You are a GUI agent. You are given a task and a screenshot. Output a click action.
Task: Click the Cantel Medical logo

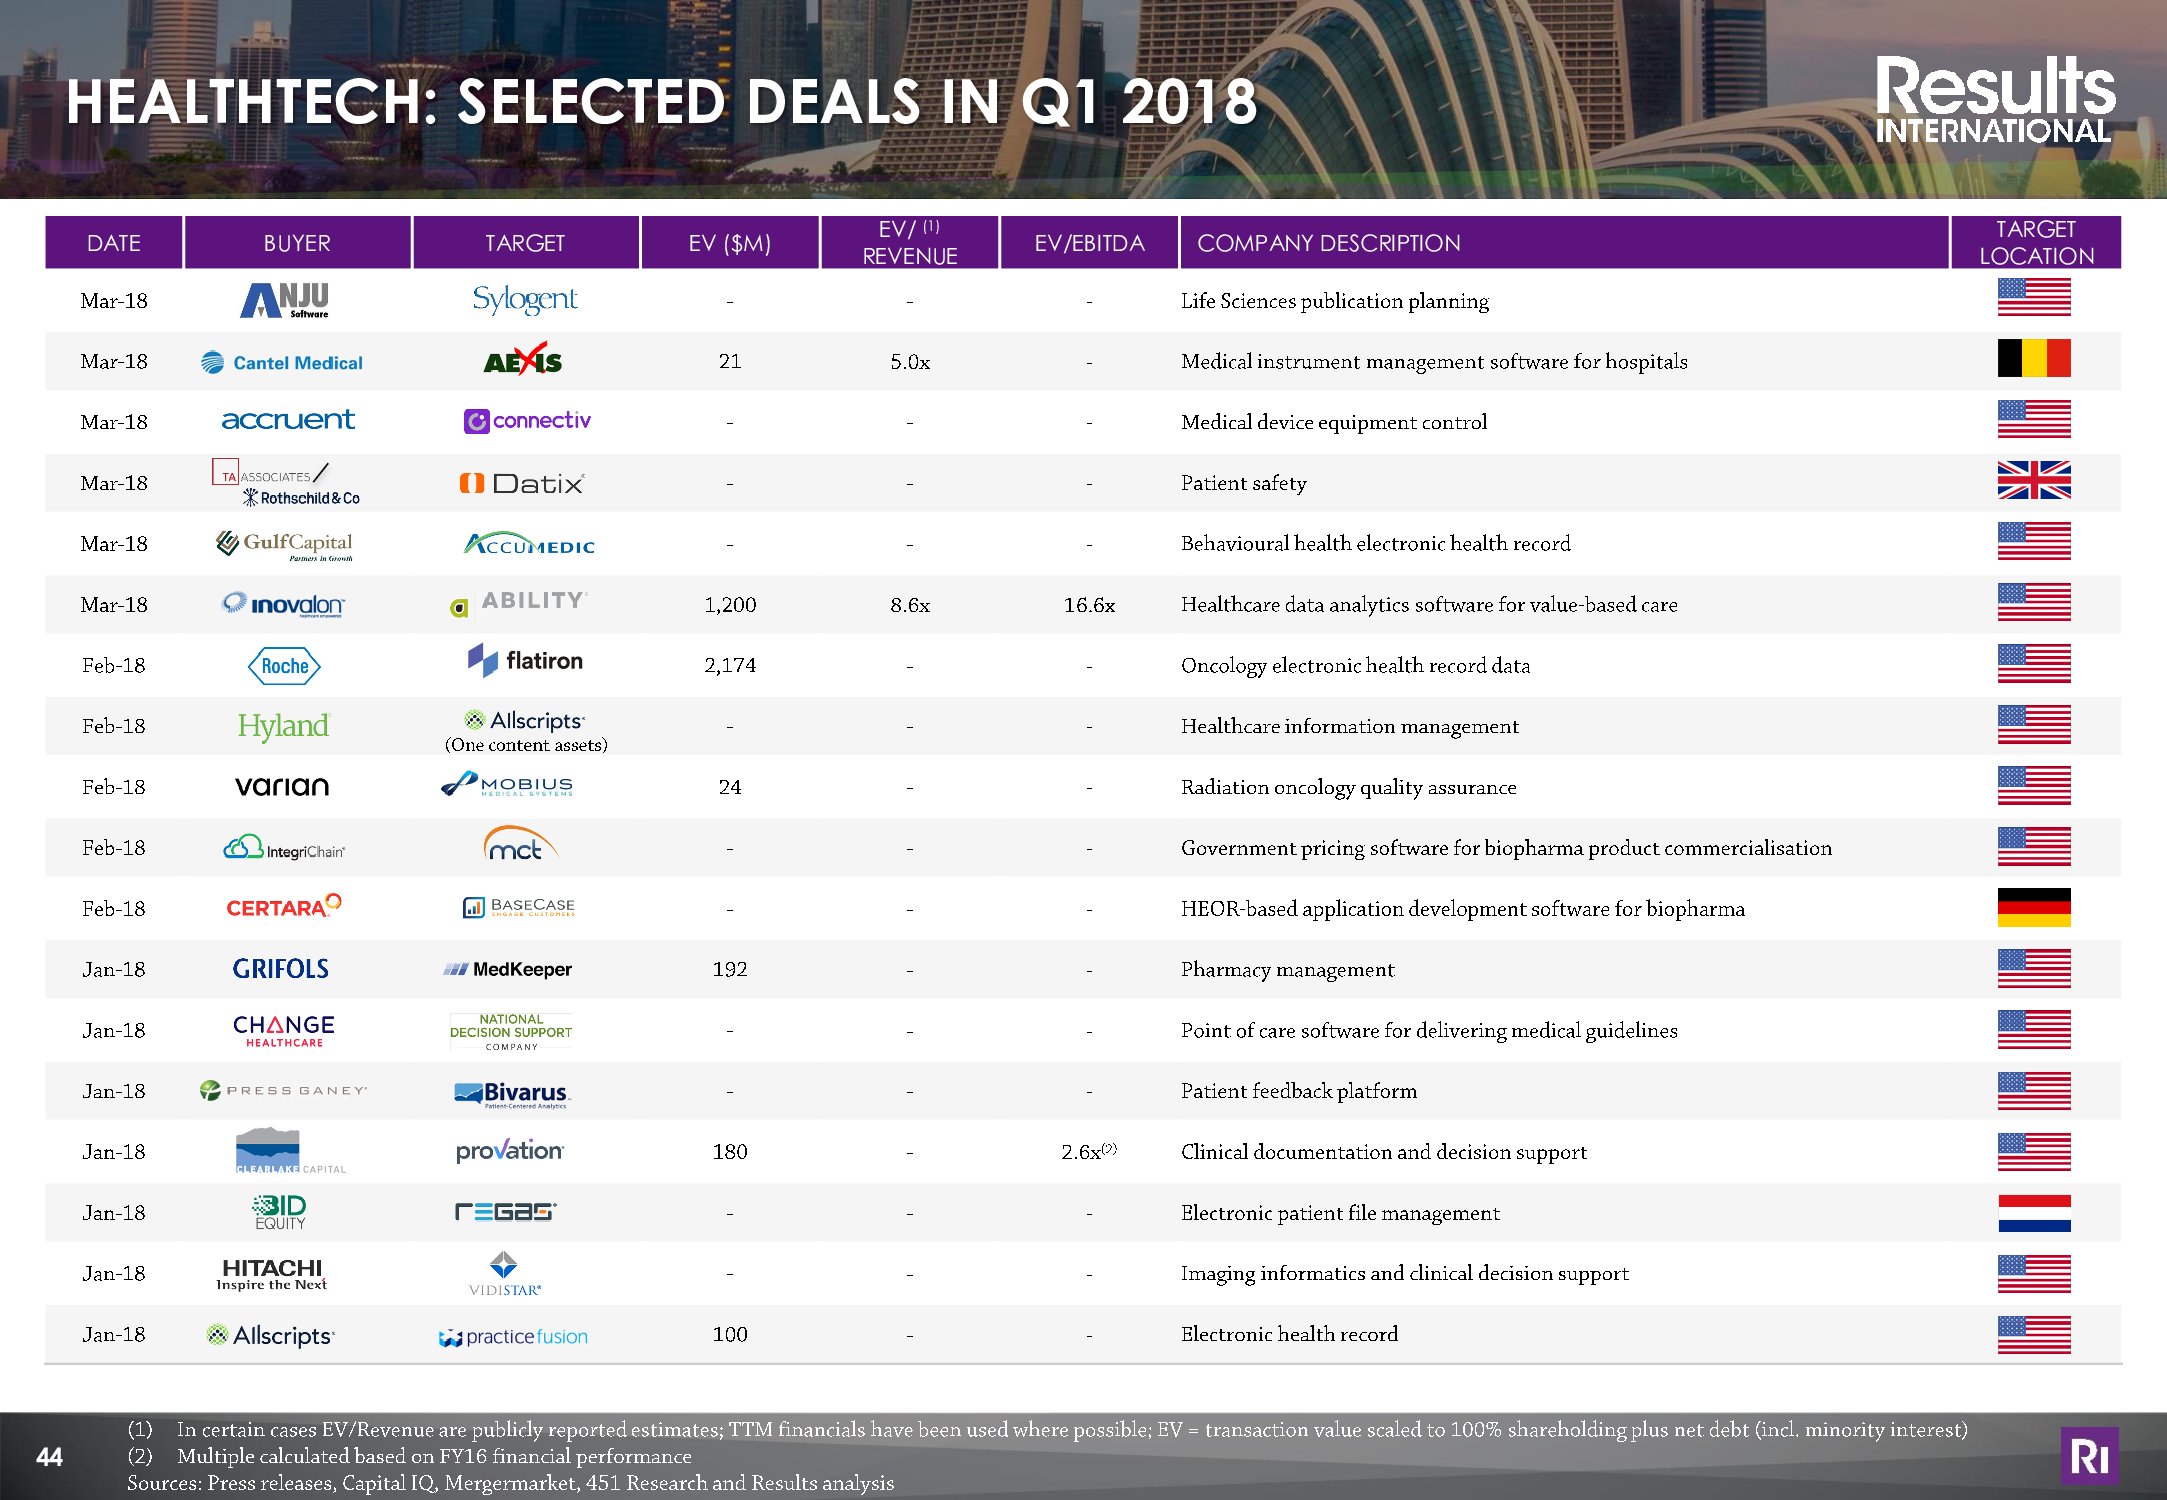pos(282,362)
